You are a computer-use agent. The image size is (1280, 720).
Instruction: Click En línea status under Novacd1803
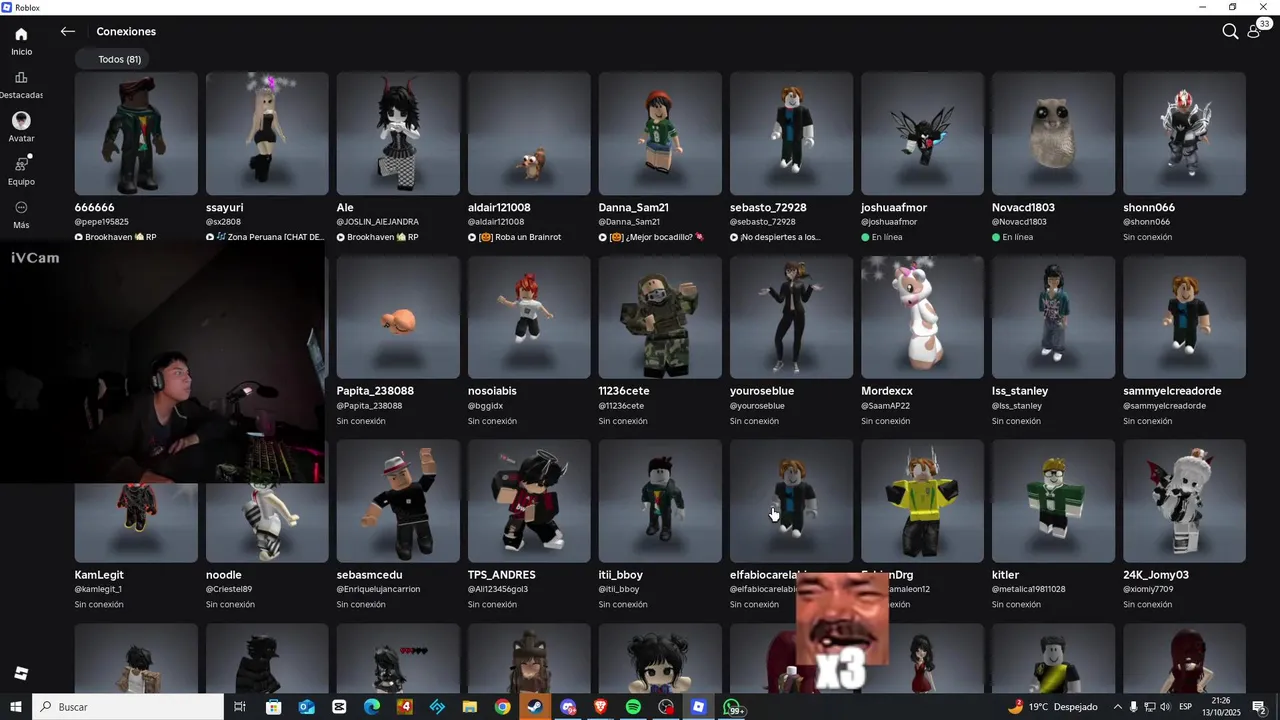coord(1012,237)
